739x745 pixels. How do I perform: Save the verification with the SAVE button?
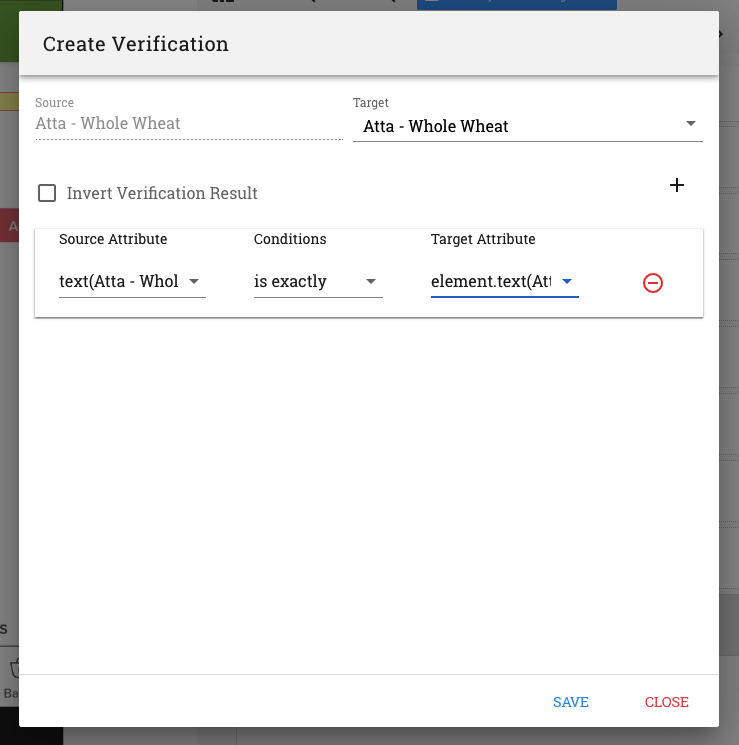click(571, 702)
